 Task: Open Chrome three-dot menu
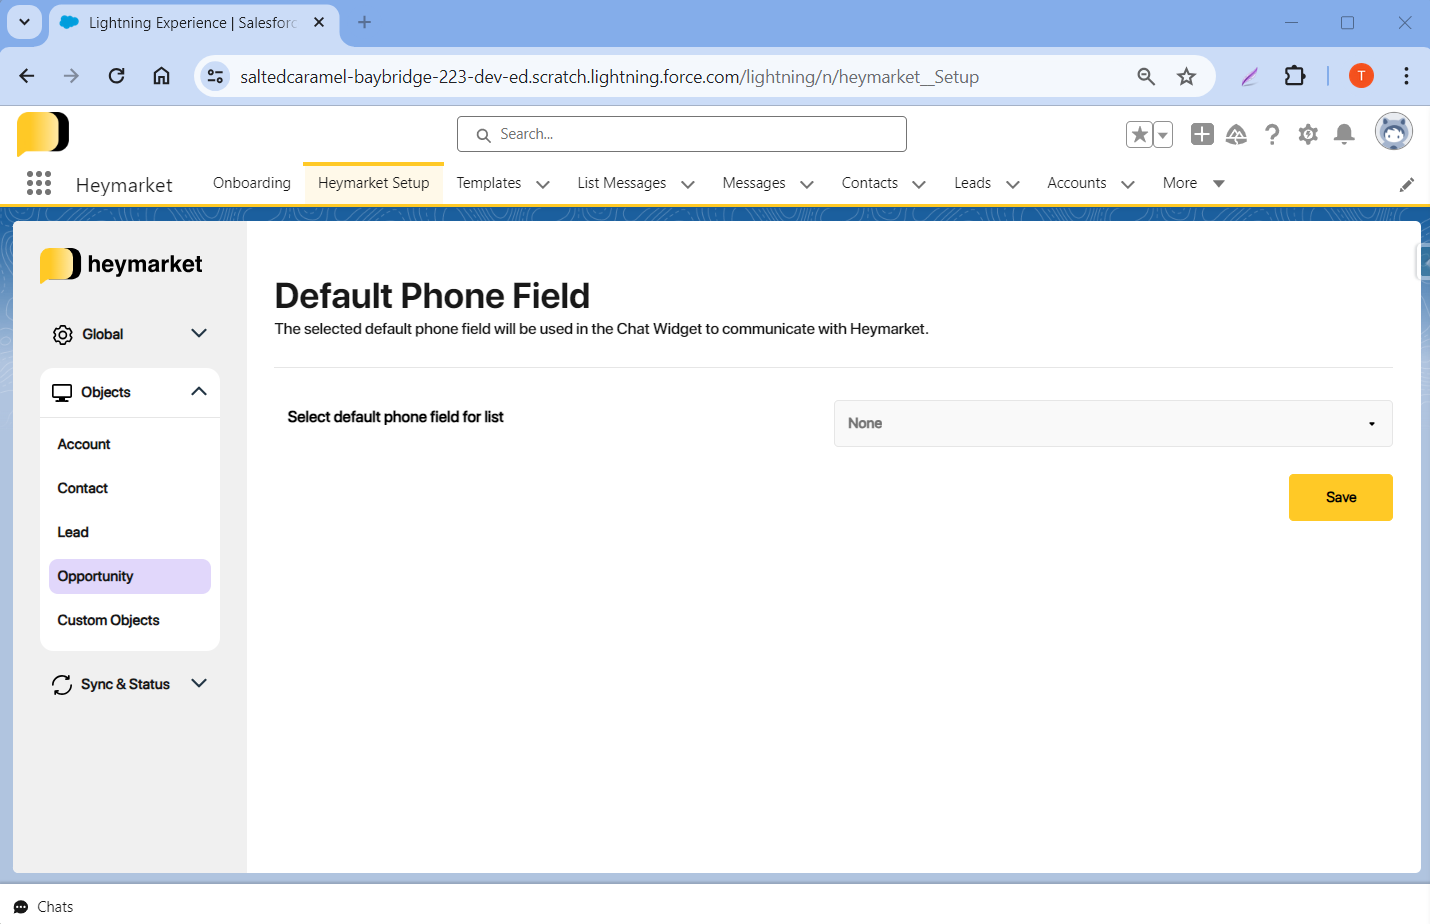pos(1406,76)
